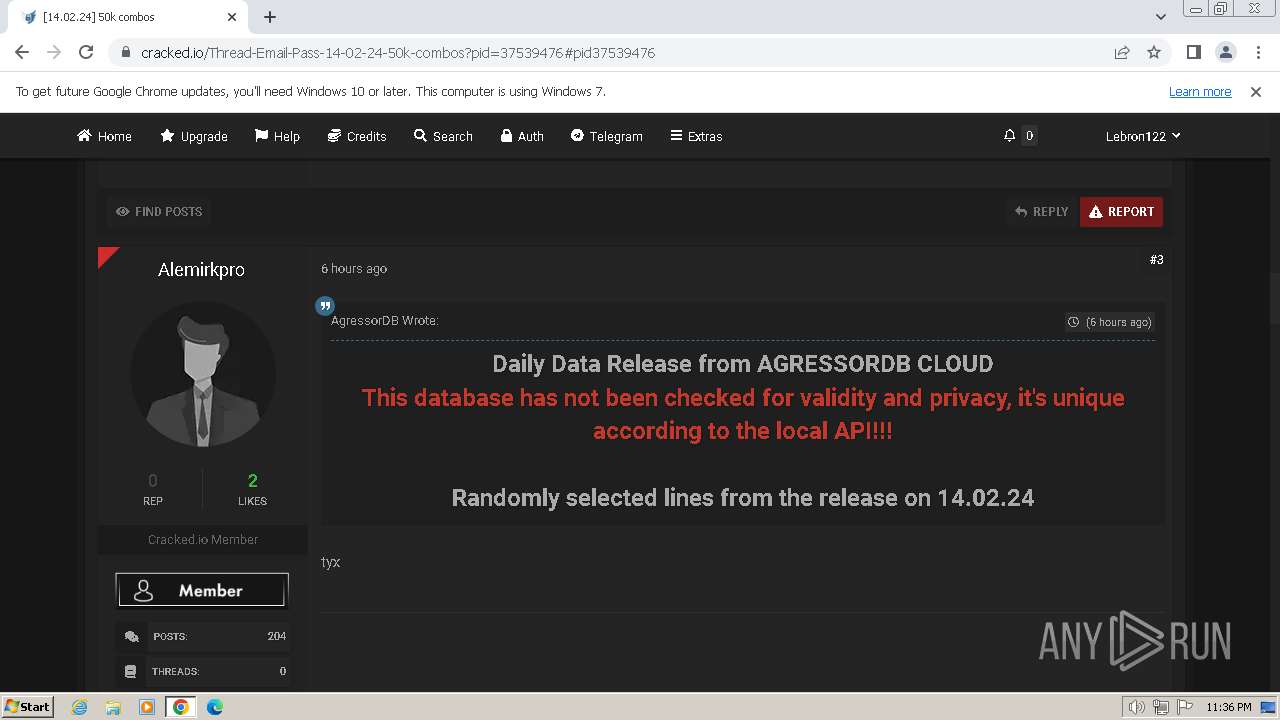This screenshot has height=720, width=1280.
Task: Click the AgressorDB Wrote quote header
Action: tap(385, 321)
